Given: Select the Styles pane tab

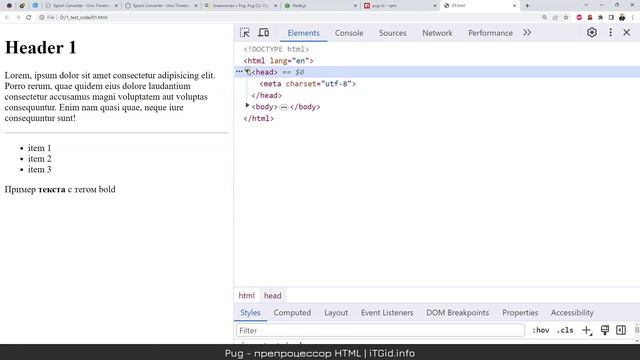Looking at the screenshot, I should [250, 313].
